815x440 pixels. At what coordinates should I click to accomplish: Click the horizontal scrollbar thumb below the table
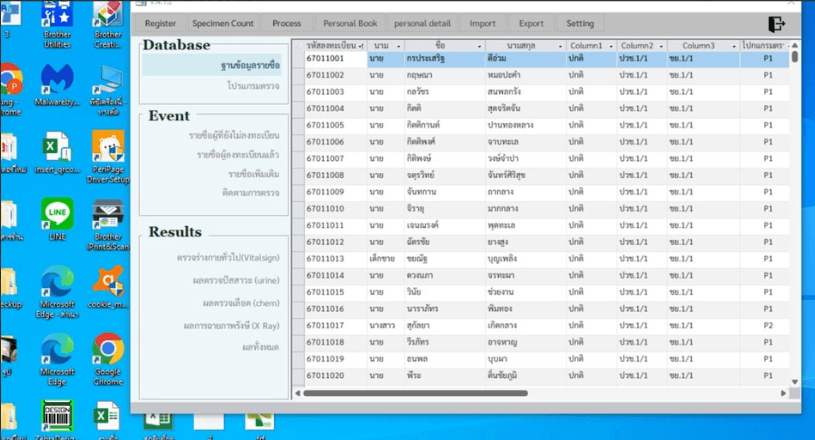click(415, 393)
